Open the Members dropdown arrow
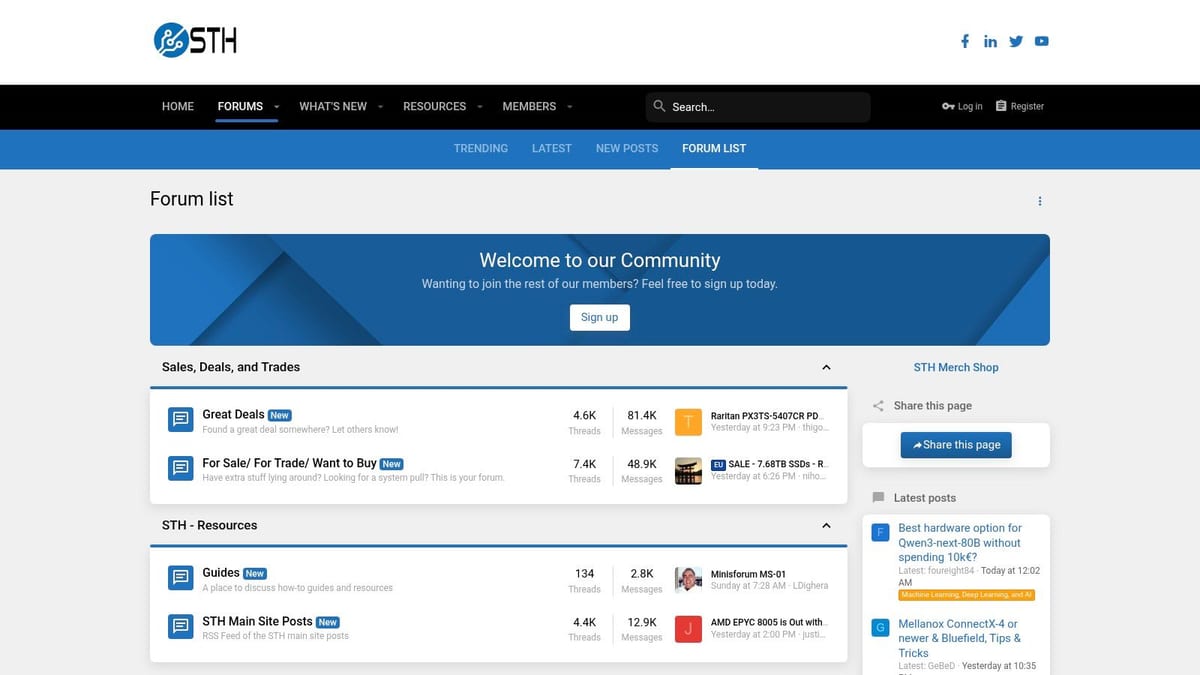This screenshot has width=1200, height=675. pyautogui.click(x=569, y=107)
